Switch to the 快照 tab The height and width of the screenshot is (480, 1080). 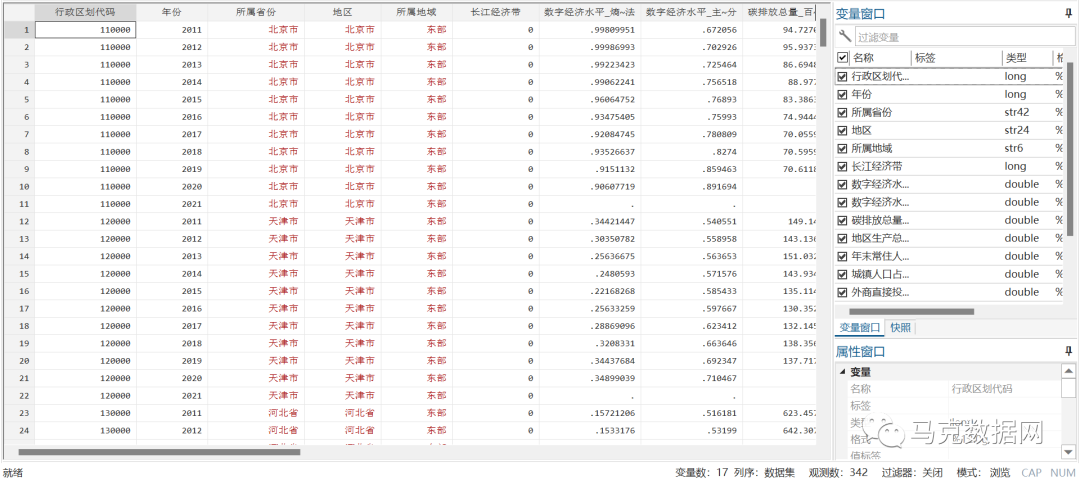[900, 328]
